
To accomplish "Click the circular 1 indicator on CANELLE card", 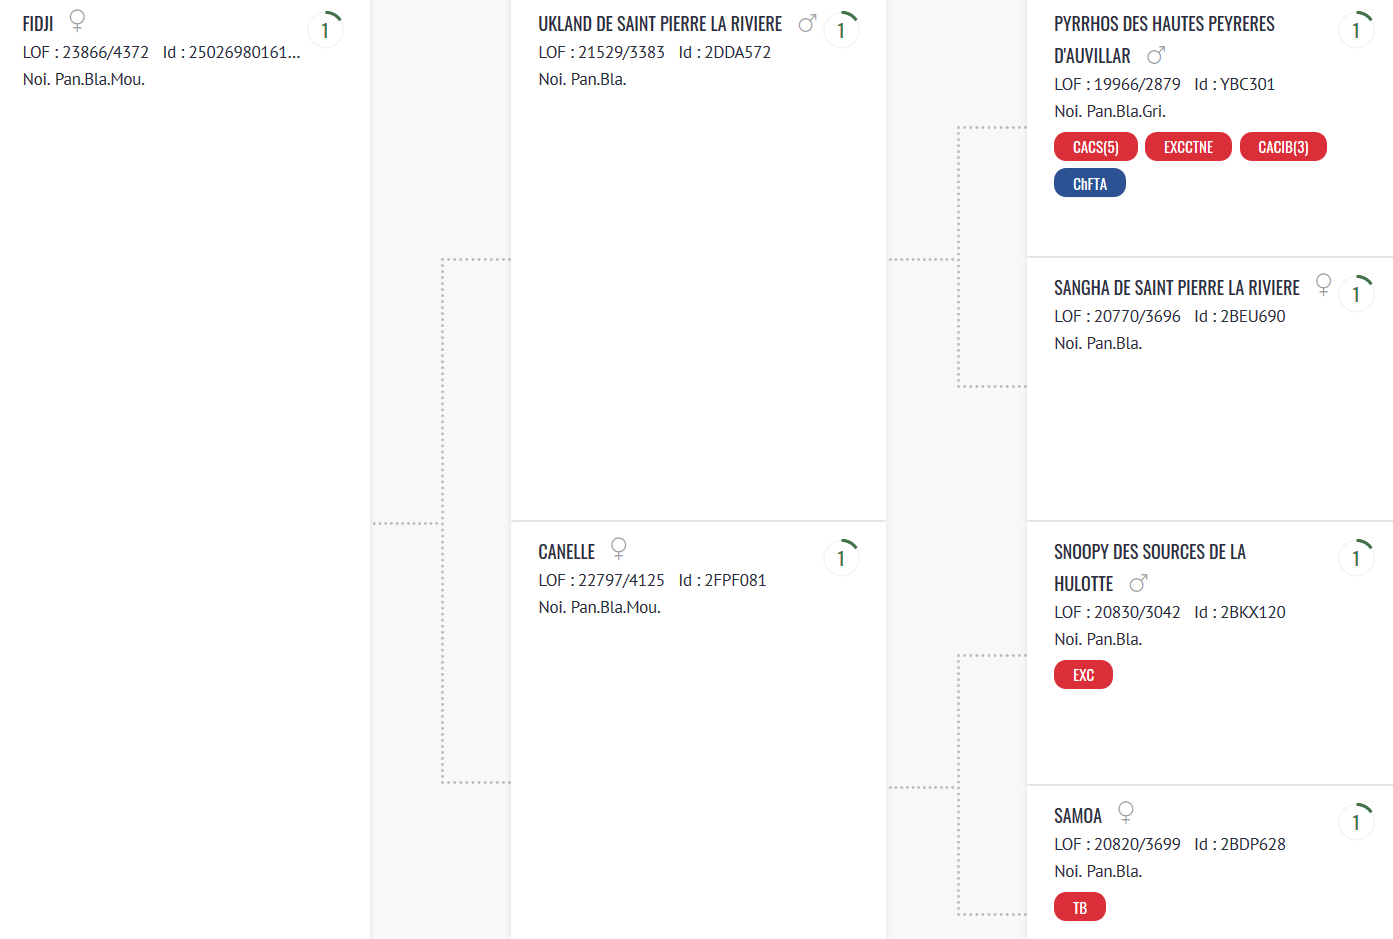I will (x=841, y=557).
